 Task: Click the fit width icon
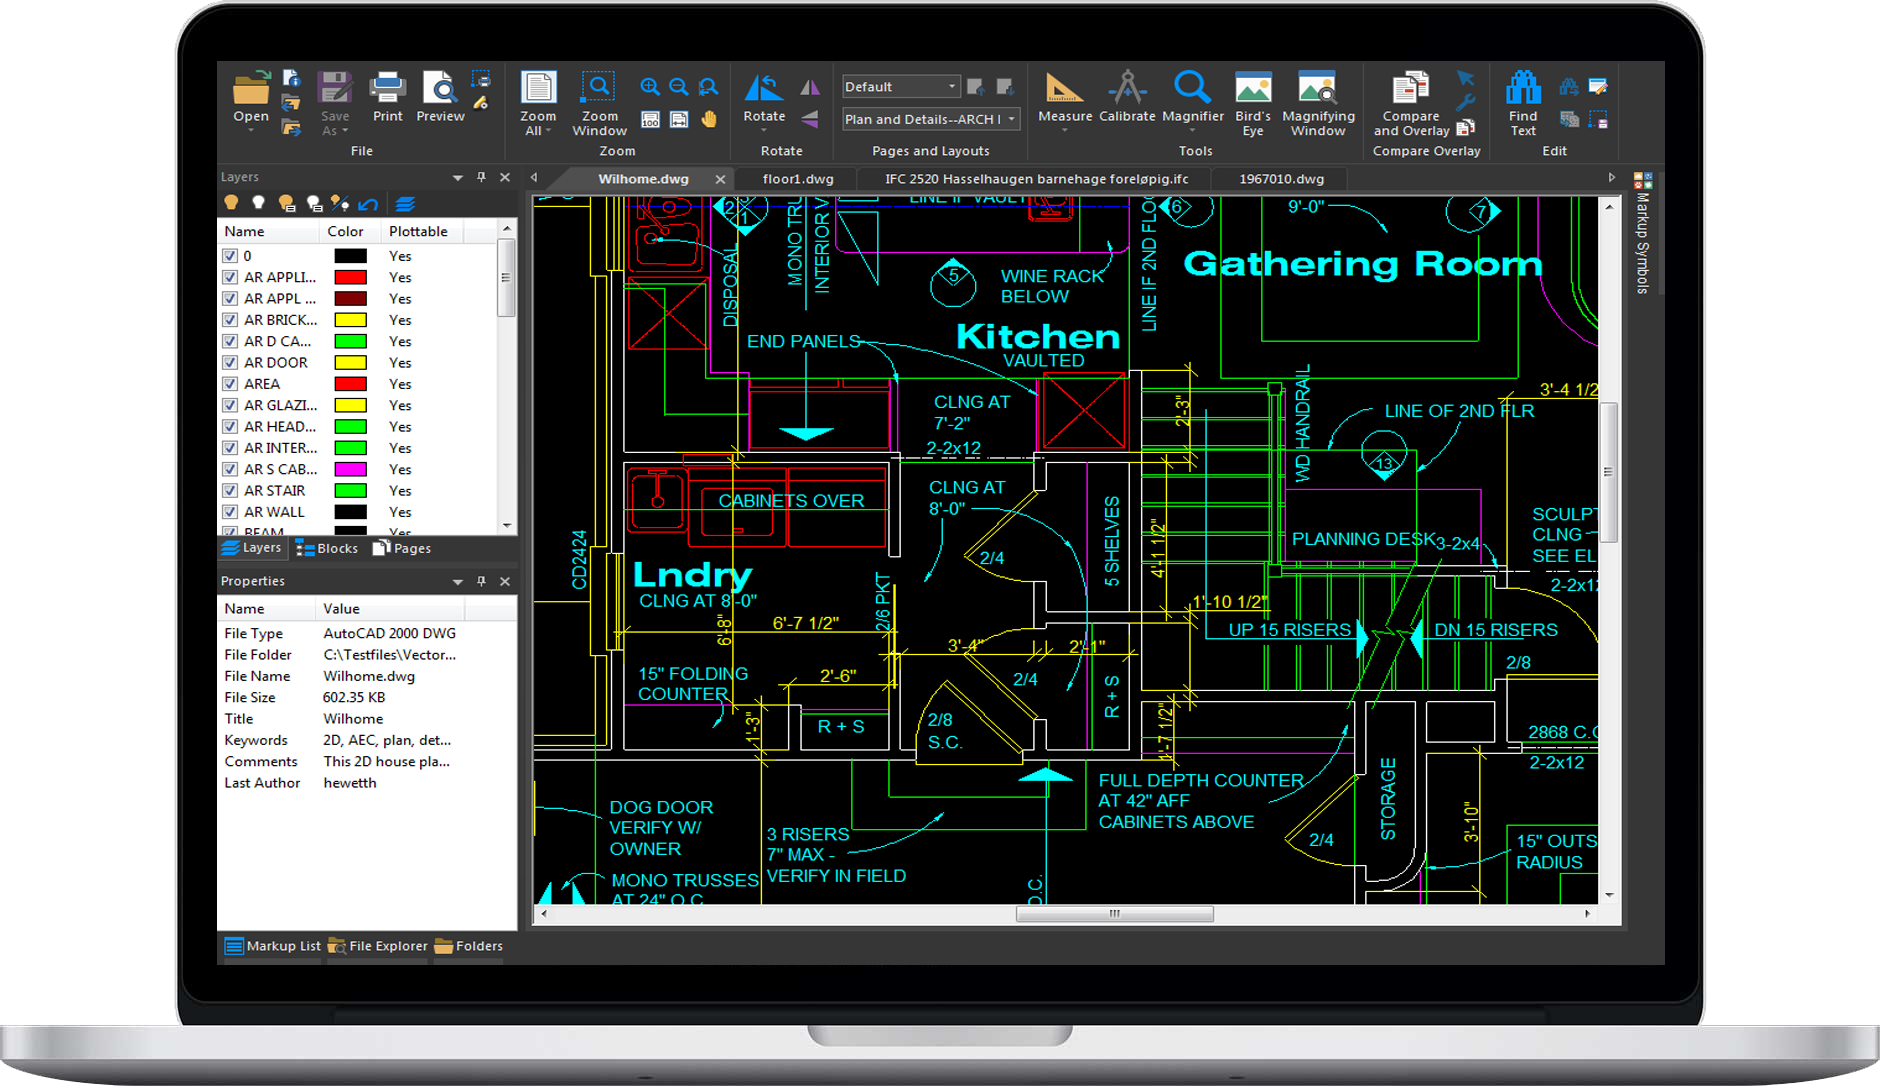tap(679, 120)
